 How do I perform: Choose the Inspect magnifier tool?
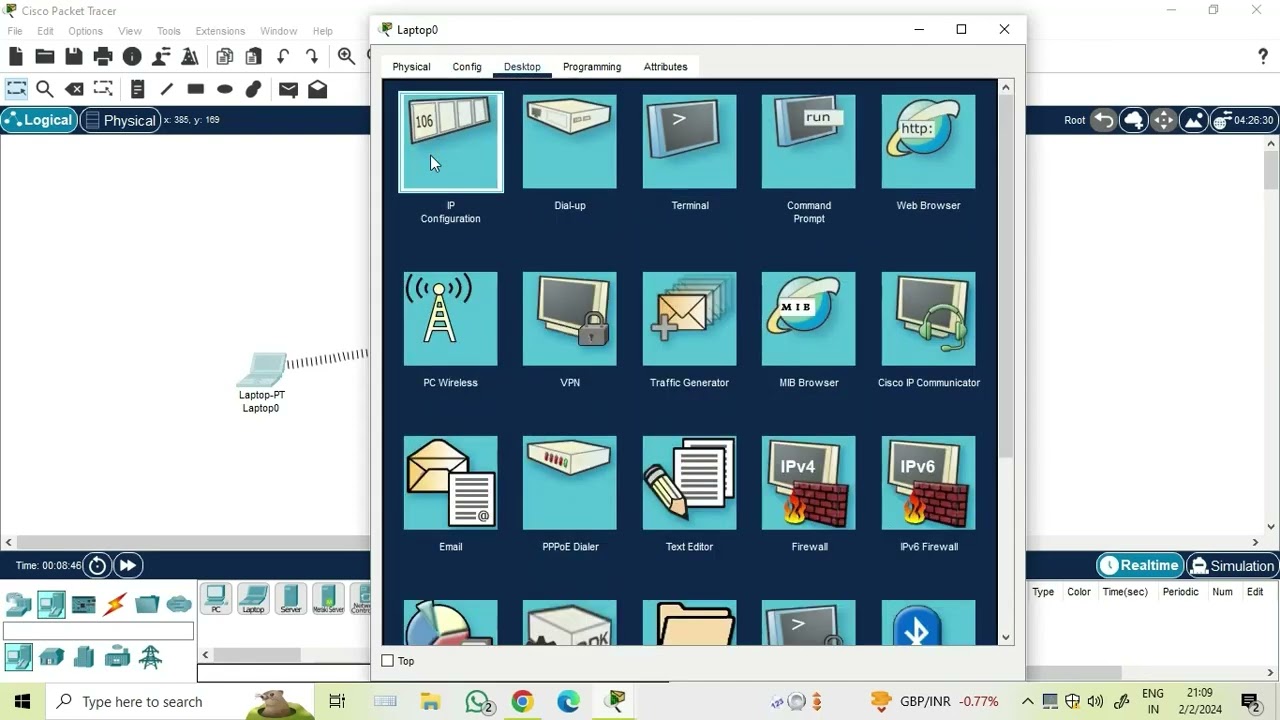pyautogui.click(x=44, y=89)
